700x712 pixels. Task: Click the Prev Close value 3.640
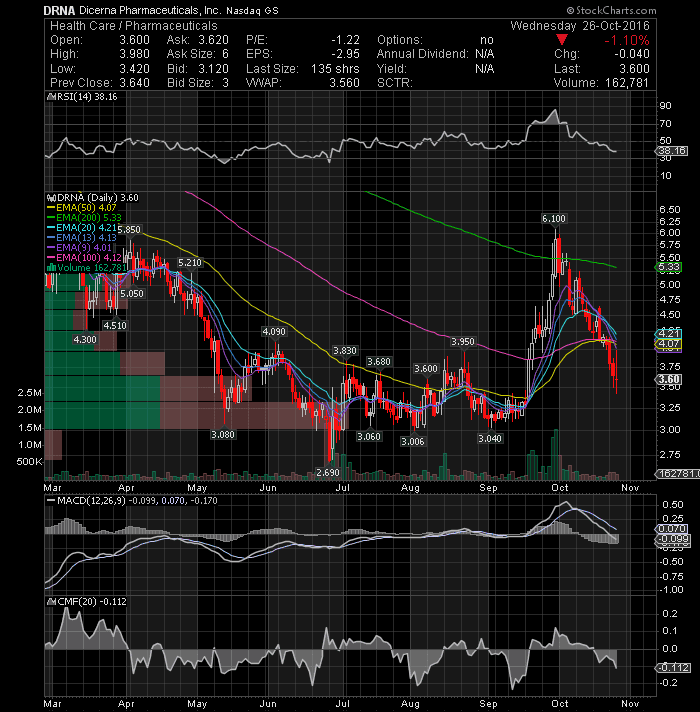(x=134, y=83)
